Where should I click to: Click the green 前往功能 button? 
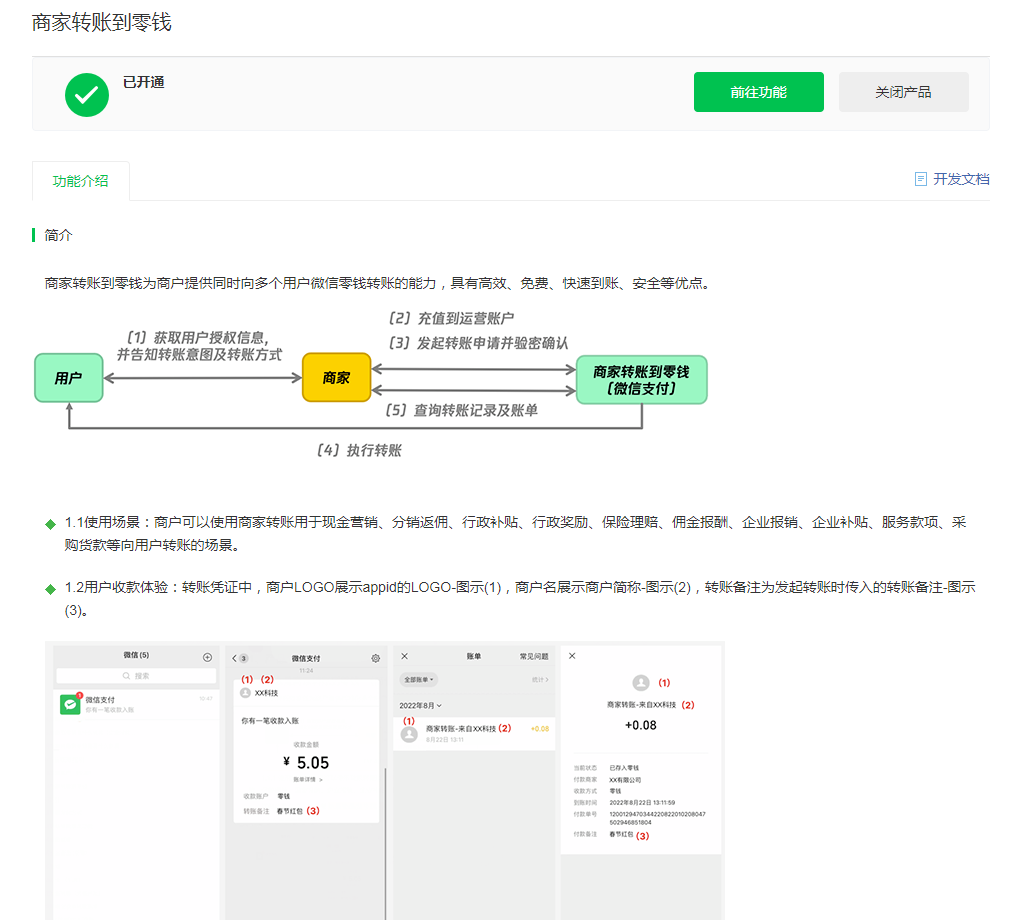pos(758,92)
